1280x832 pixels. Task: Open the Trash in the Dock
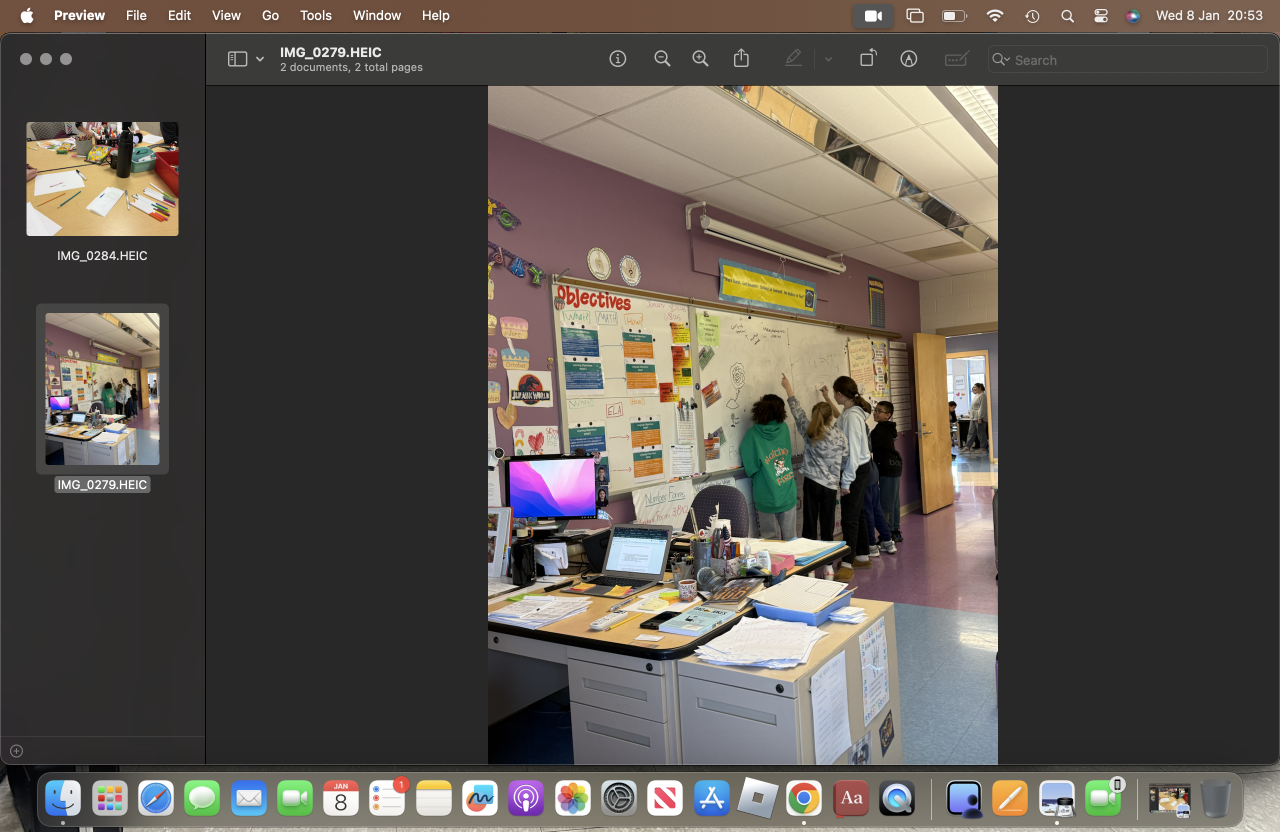1216,798
